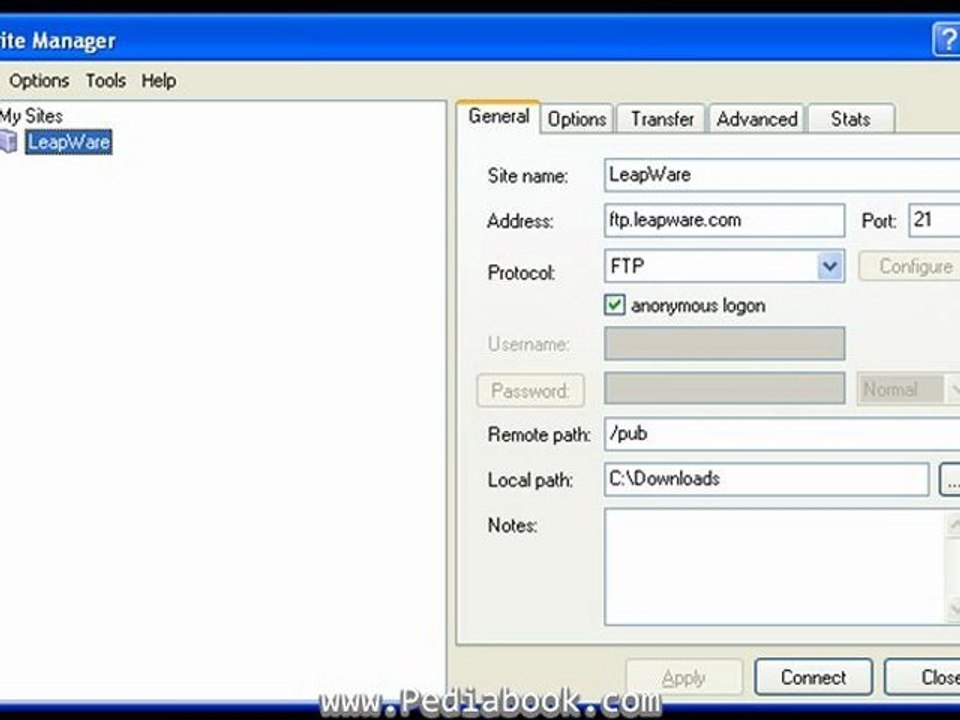Click the Local path field
This screenshot has width=960, height=720.
point(767,479)
